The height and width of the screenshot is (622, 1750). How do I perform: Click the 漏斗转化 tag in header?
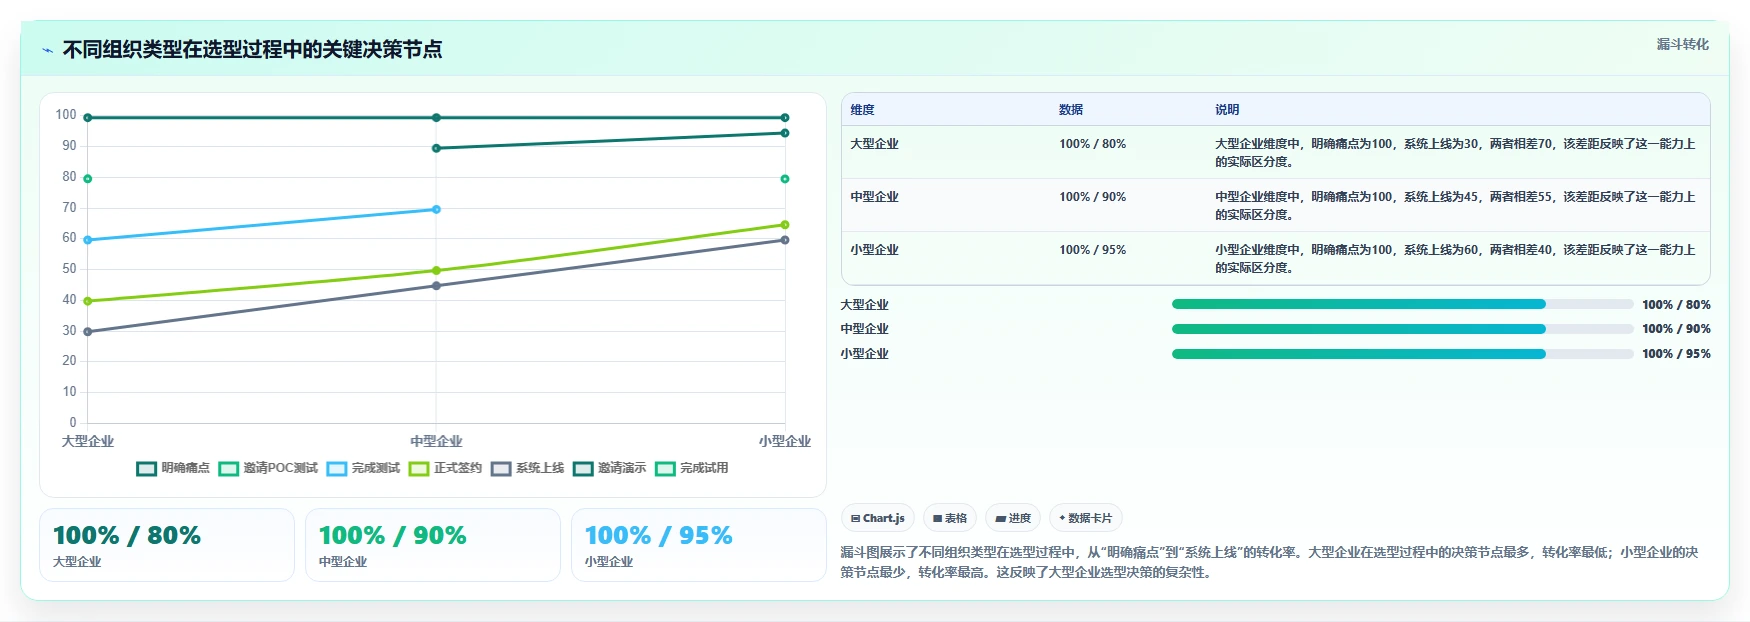tap(1682, 44)
